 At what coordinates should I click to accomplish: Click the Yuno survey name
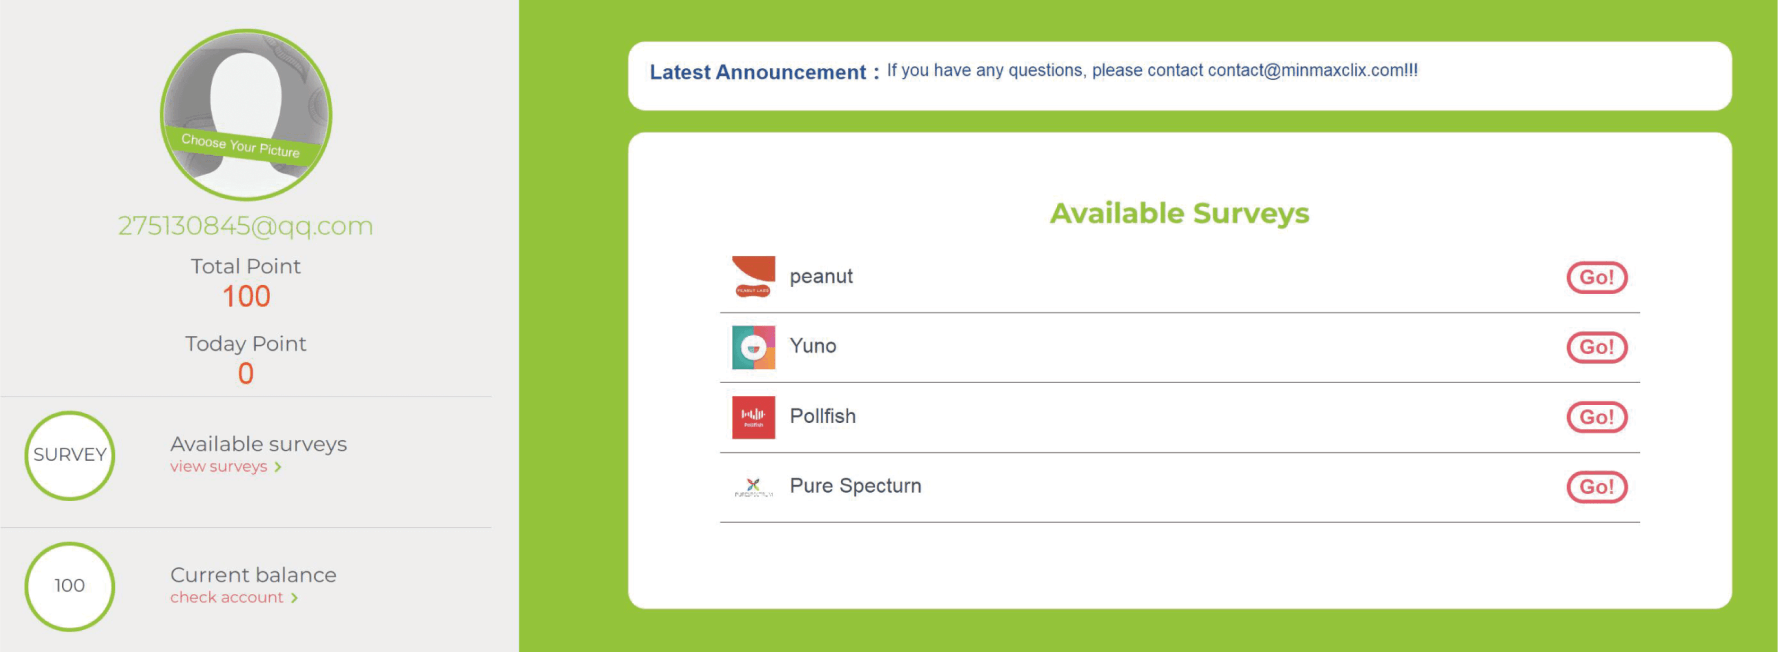point(813,346)
